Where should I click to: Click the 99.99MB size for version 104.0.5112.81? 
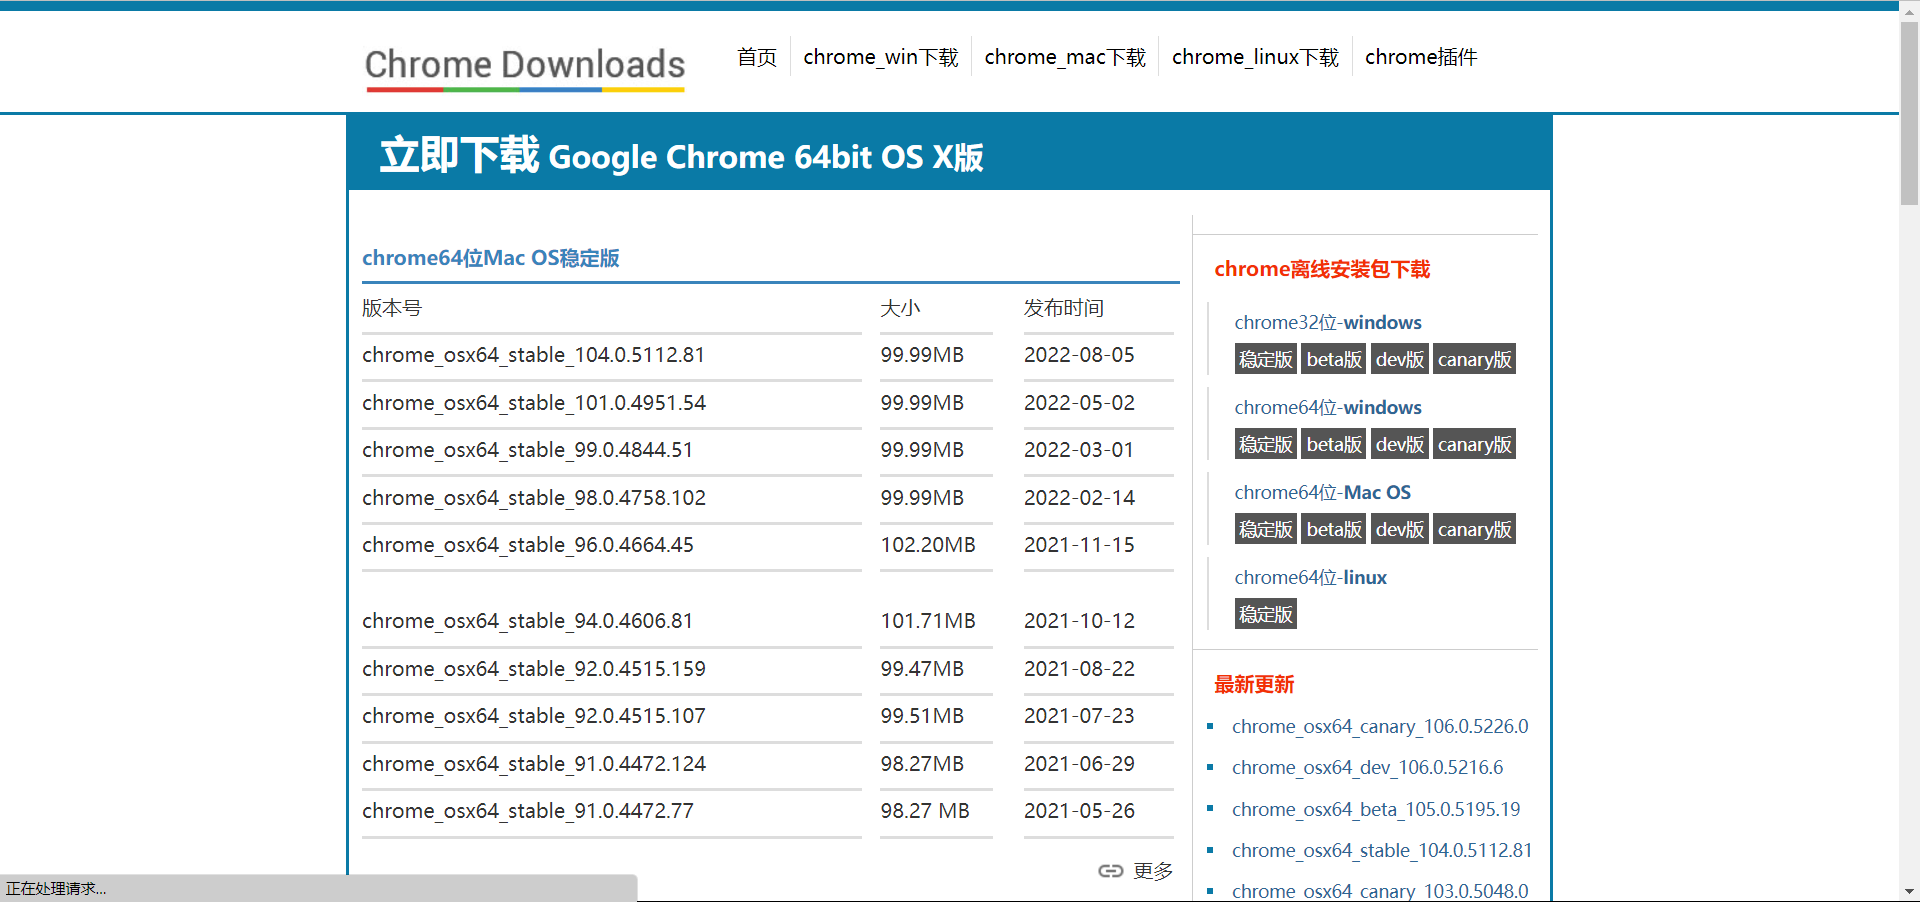922,355
